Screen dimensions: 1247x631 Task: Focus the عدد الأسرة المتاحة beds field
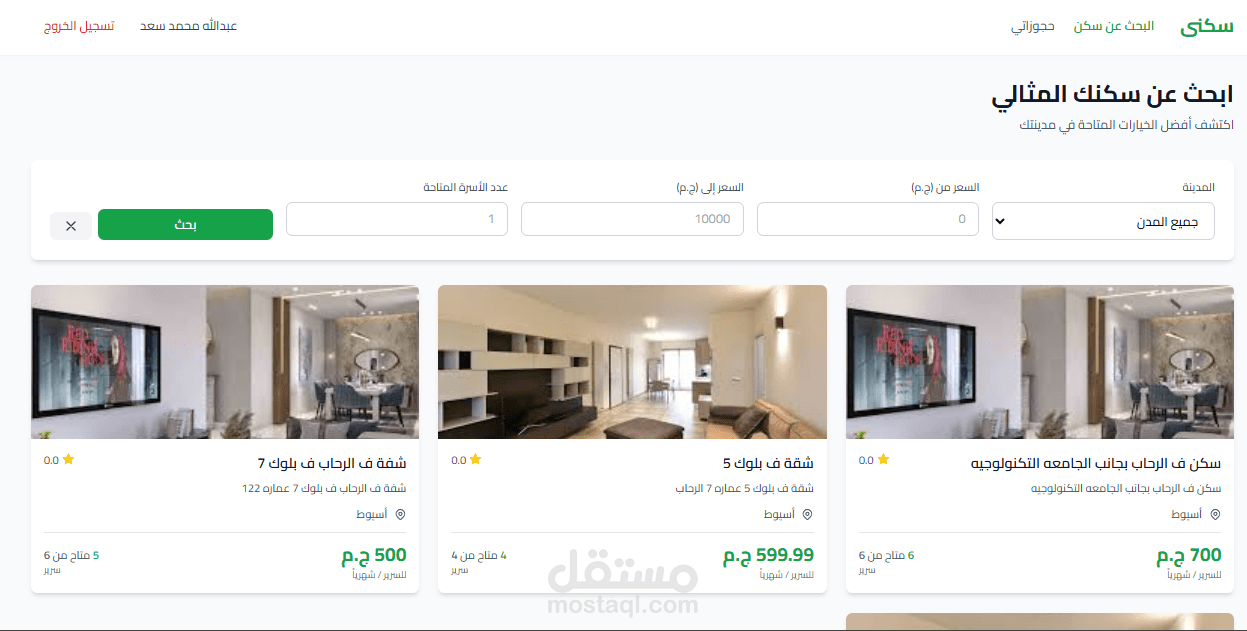397,219
